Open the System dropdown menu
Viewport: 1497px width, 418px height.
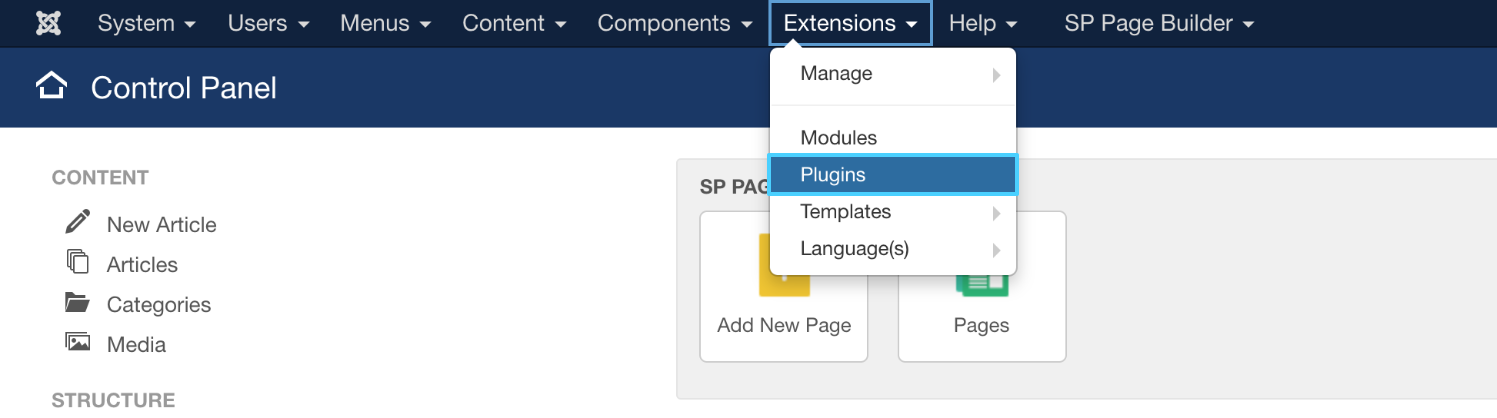pos(146,23)
